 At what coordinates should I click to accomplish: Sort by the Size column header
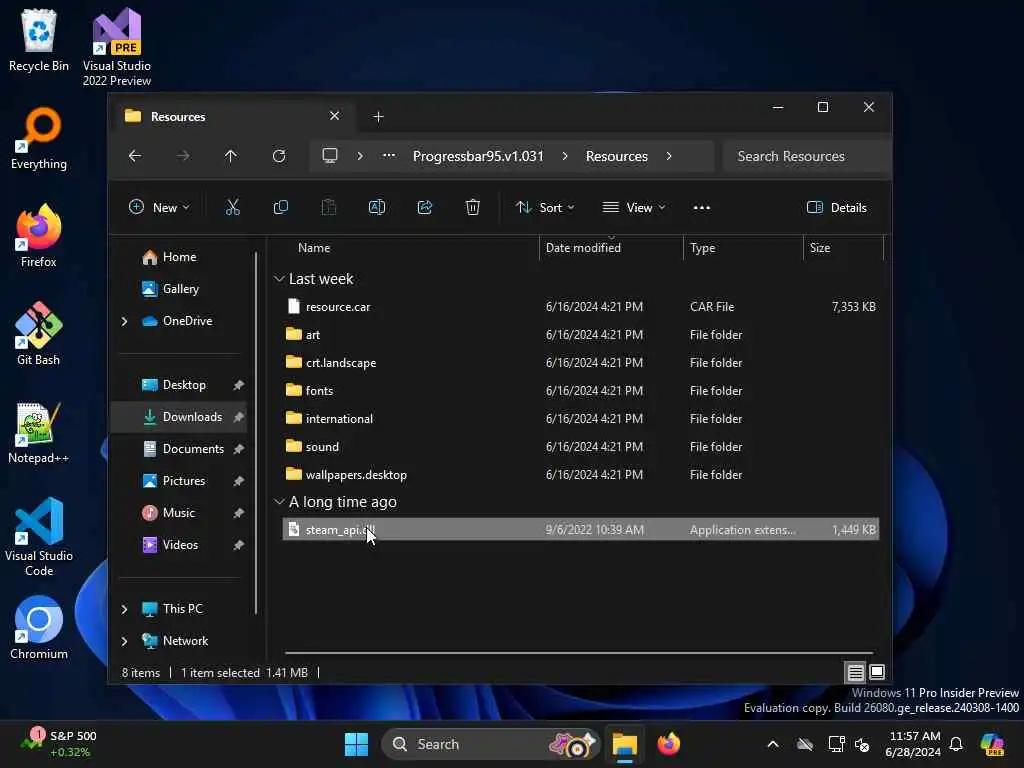843,248
